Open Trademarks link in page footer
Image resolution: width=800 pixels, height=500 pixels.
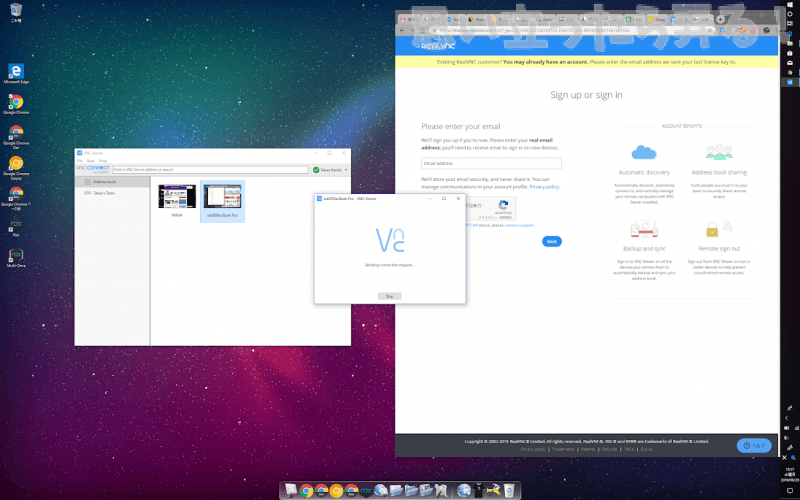coord(563,449)
